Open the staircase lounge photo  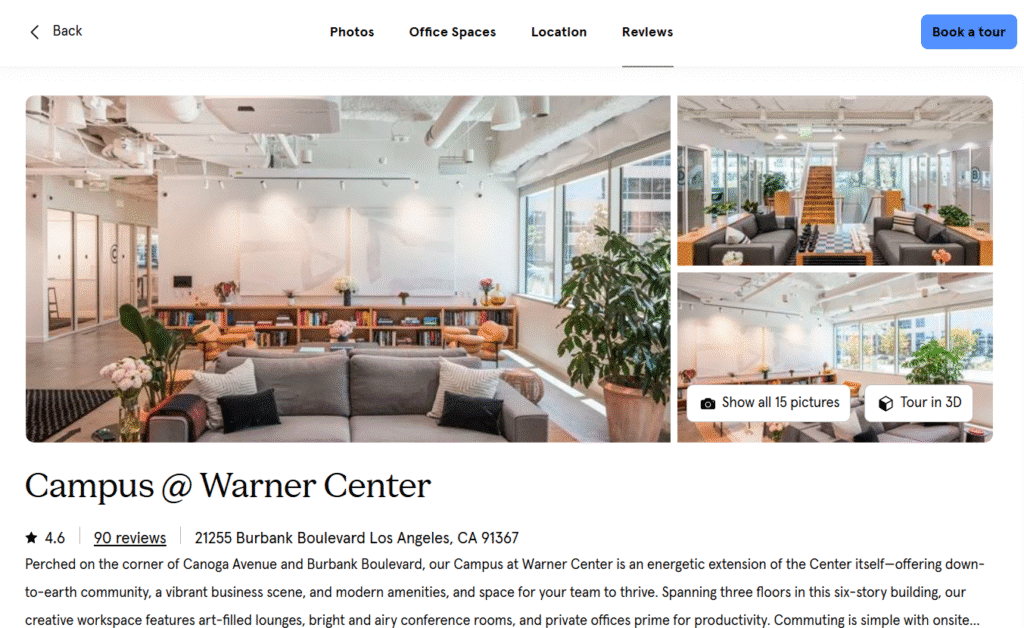[835, 181]
